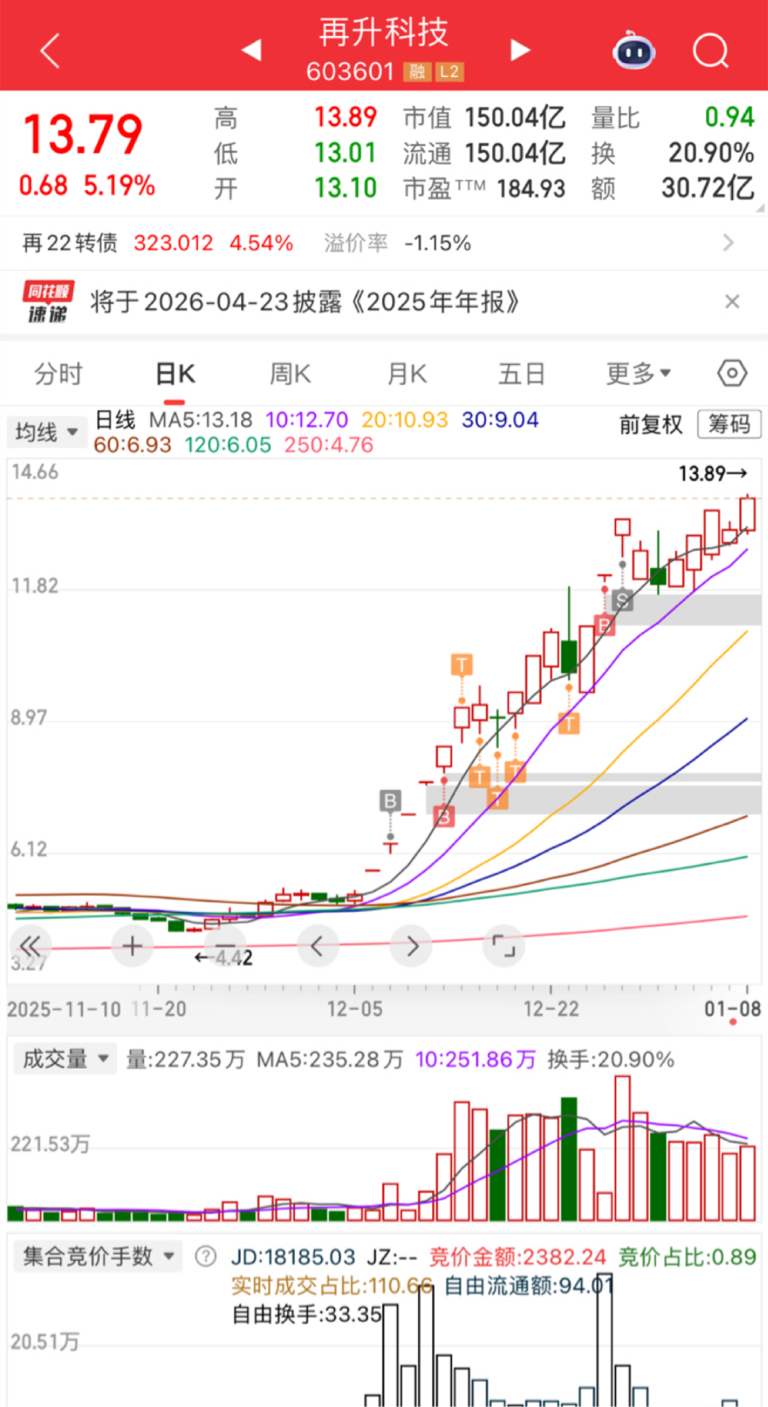Tap the back arrow in header
The image size is (768, 1407).
[x=50, y=49]
